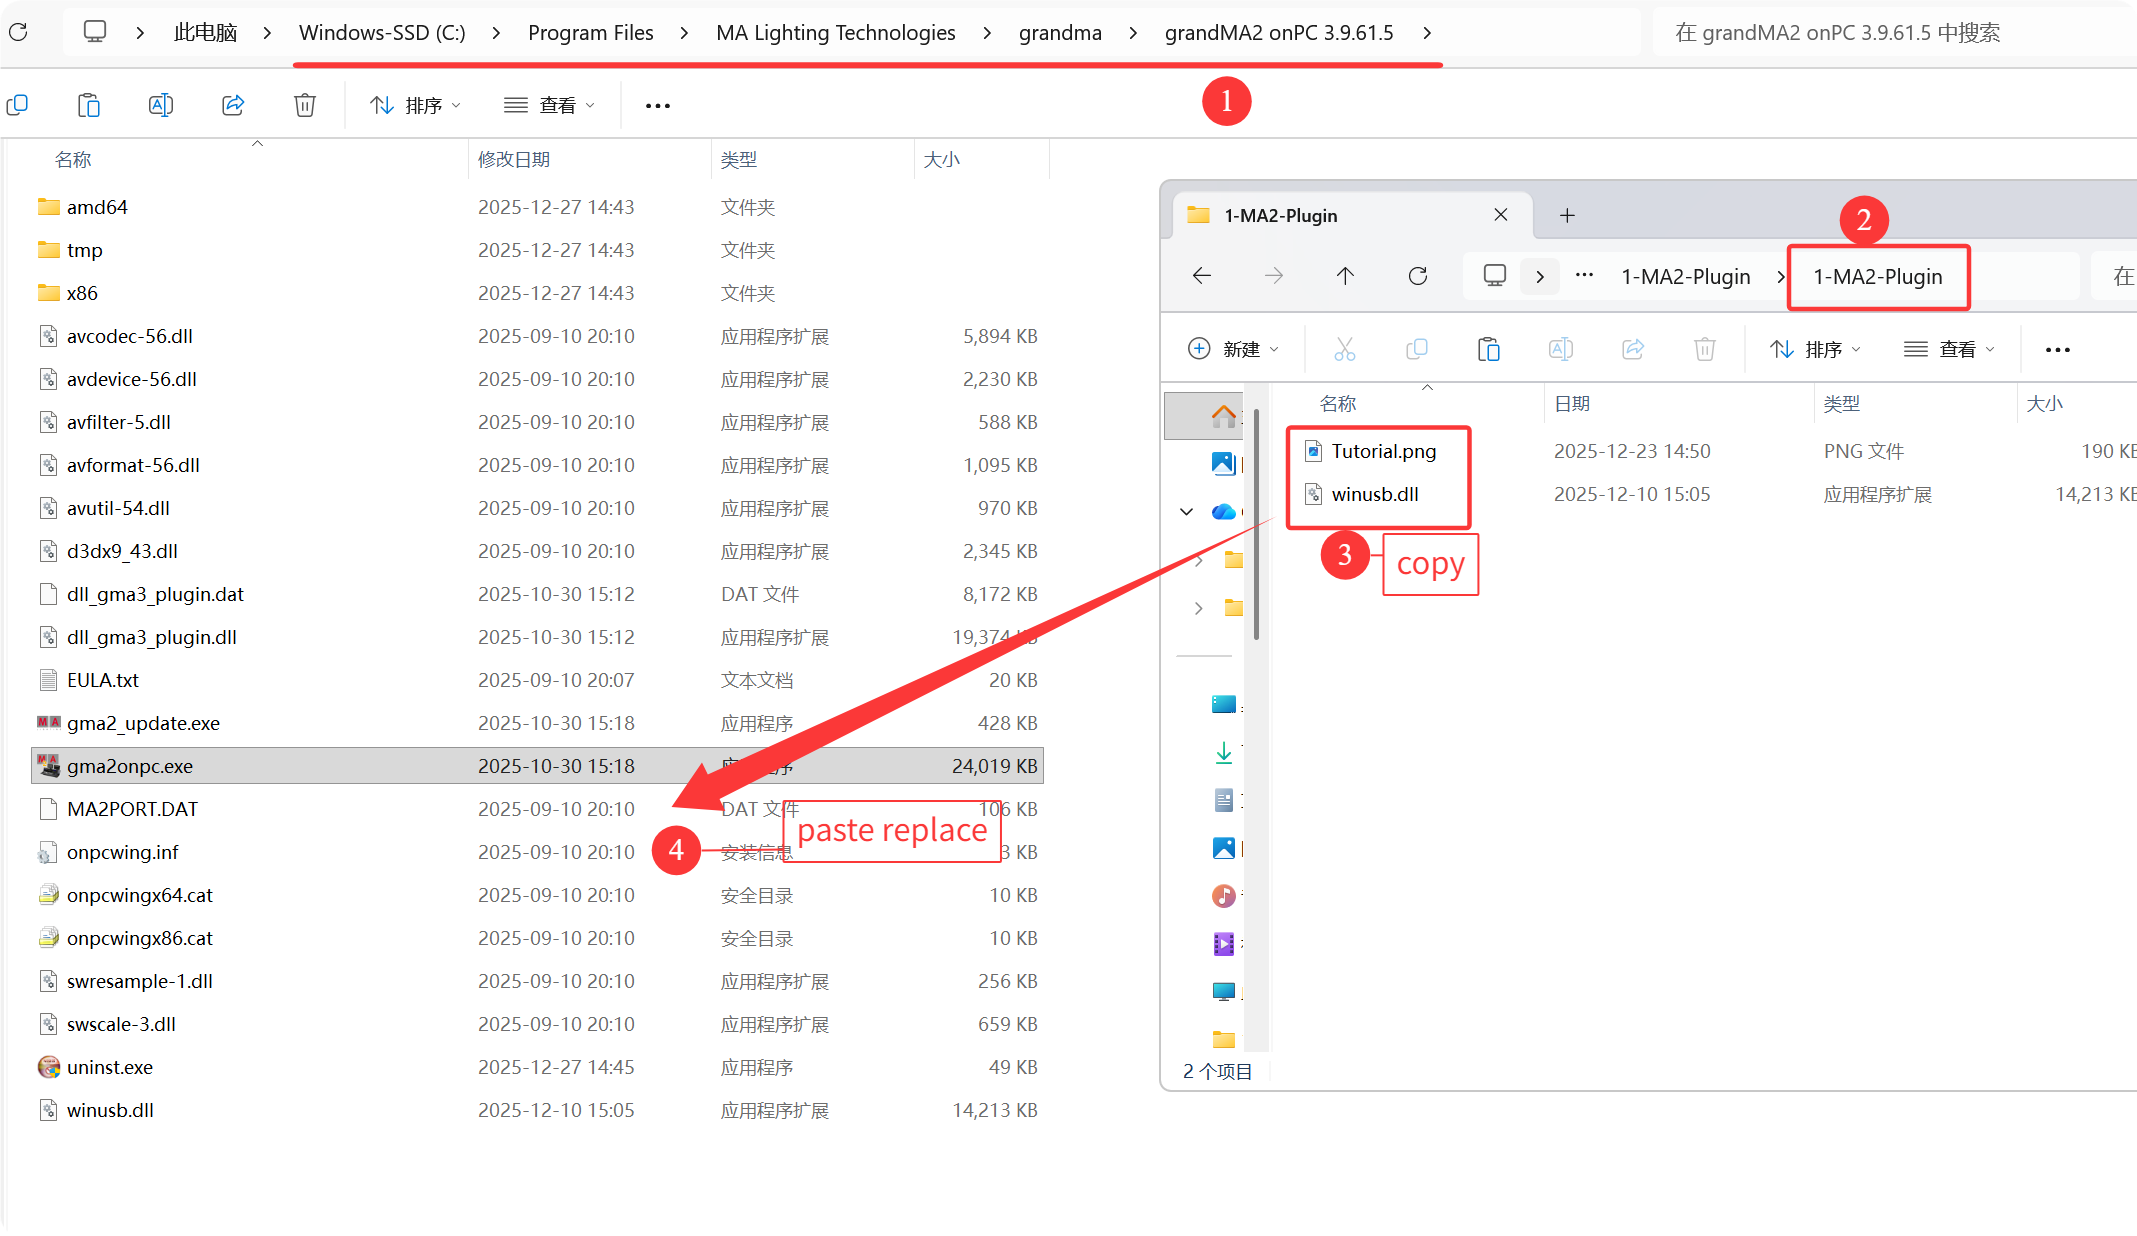The width and height of the screenshot is (2137, 1236).
Task: Select the gma2_update.exe file
Action: [x=143, y=723]
